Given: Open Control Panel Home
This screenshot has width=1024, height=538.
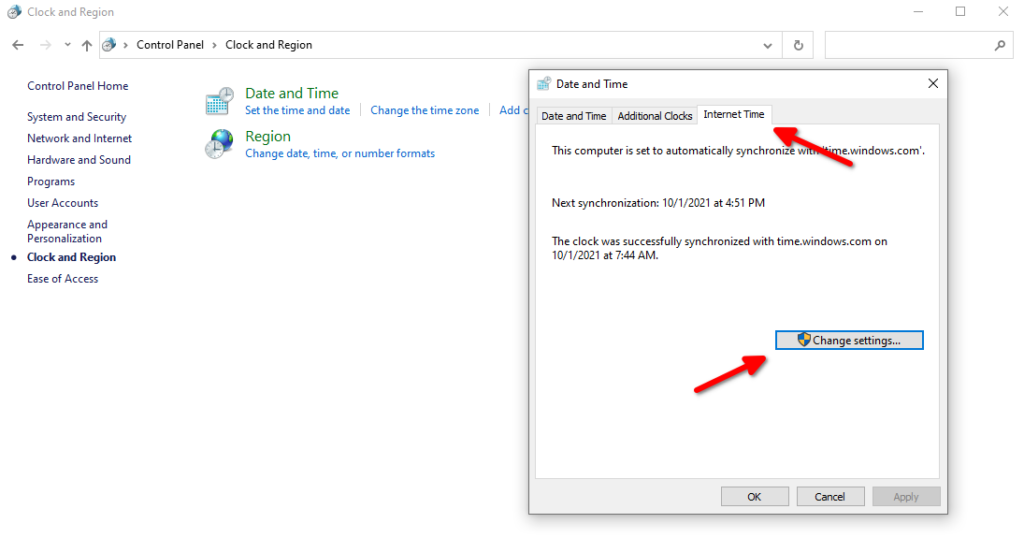Looking at the screenshot, I should (x=78, y=86).
